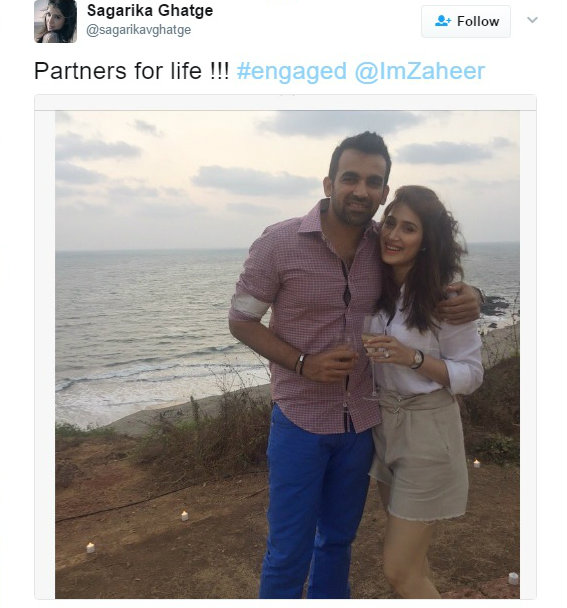This screenshot has height=608, width=567.
Task: Click the gray header strip above the photo
Action: 285,102
